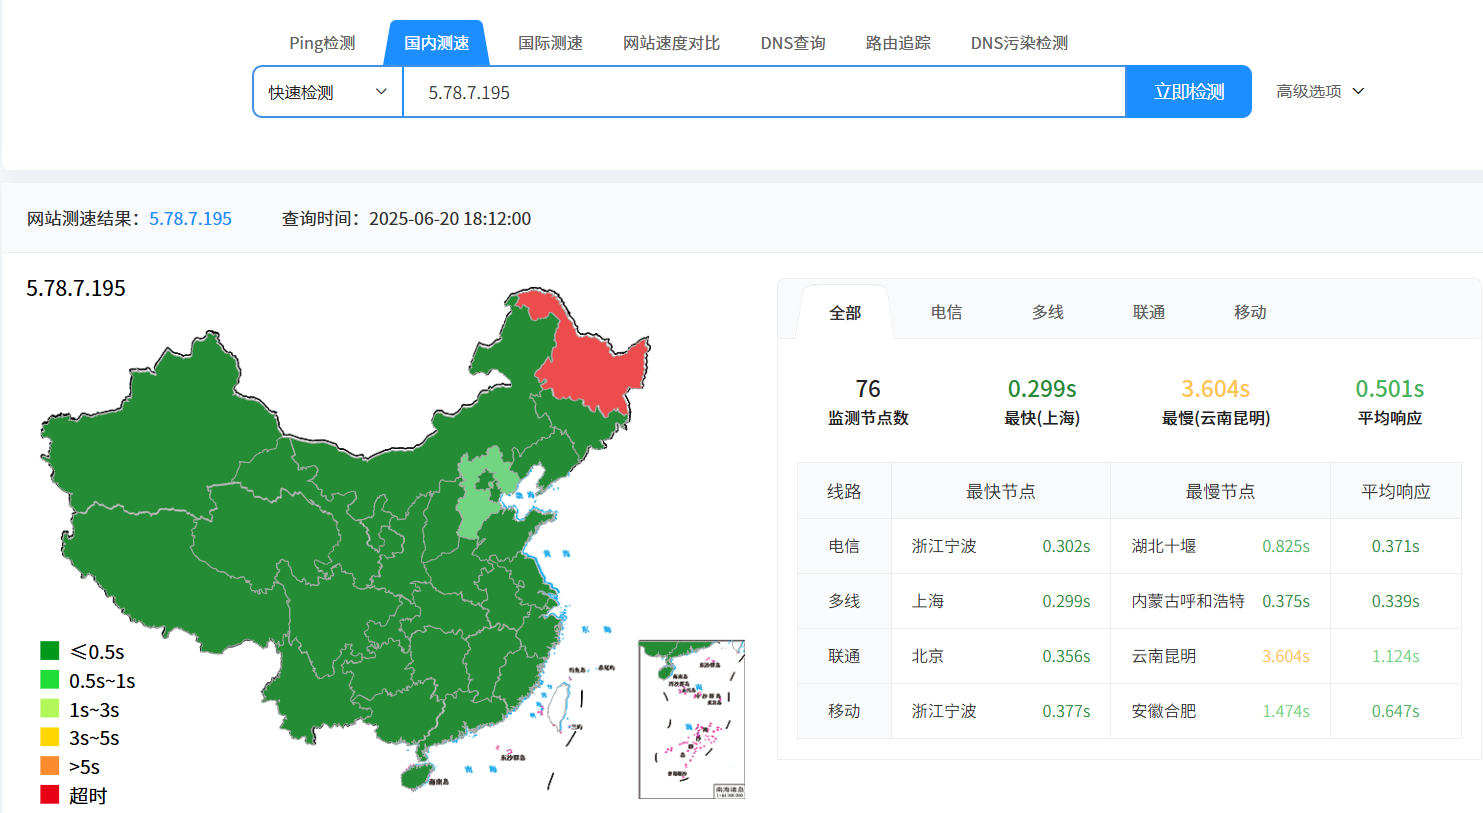Viewport: 1483px width, 813px height.
Task: Focus the IP address input field
Action: click(x=764, y=92)
